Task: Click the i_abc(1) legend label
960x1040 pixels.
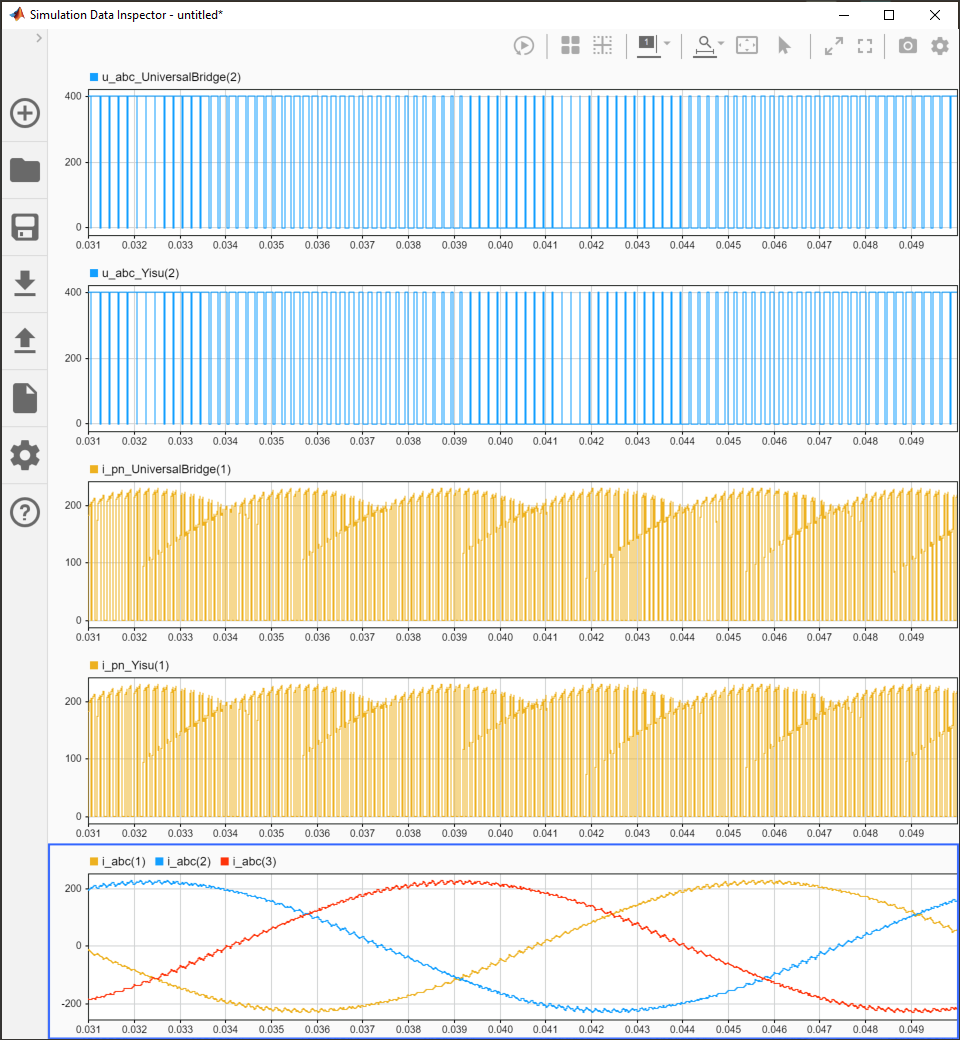Action: coord(123,862)
